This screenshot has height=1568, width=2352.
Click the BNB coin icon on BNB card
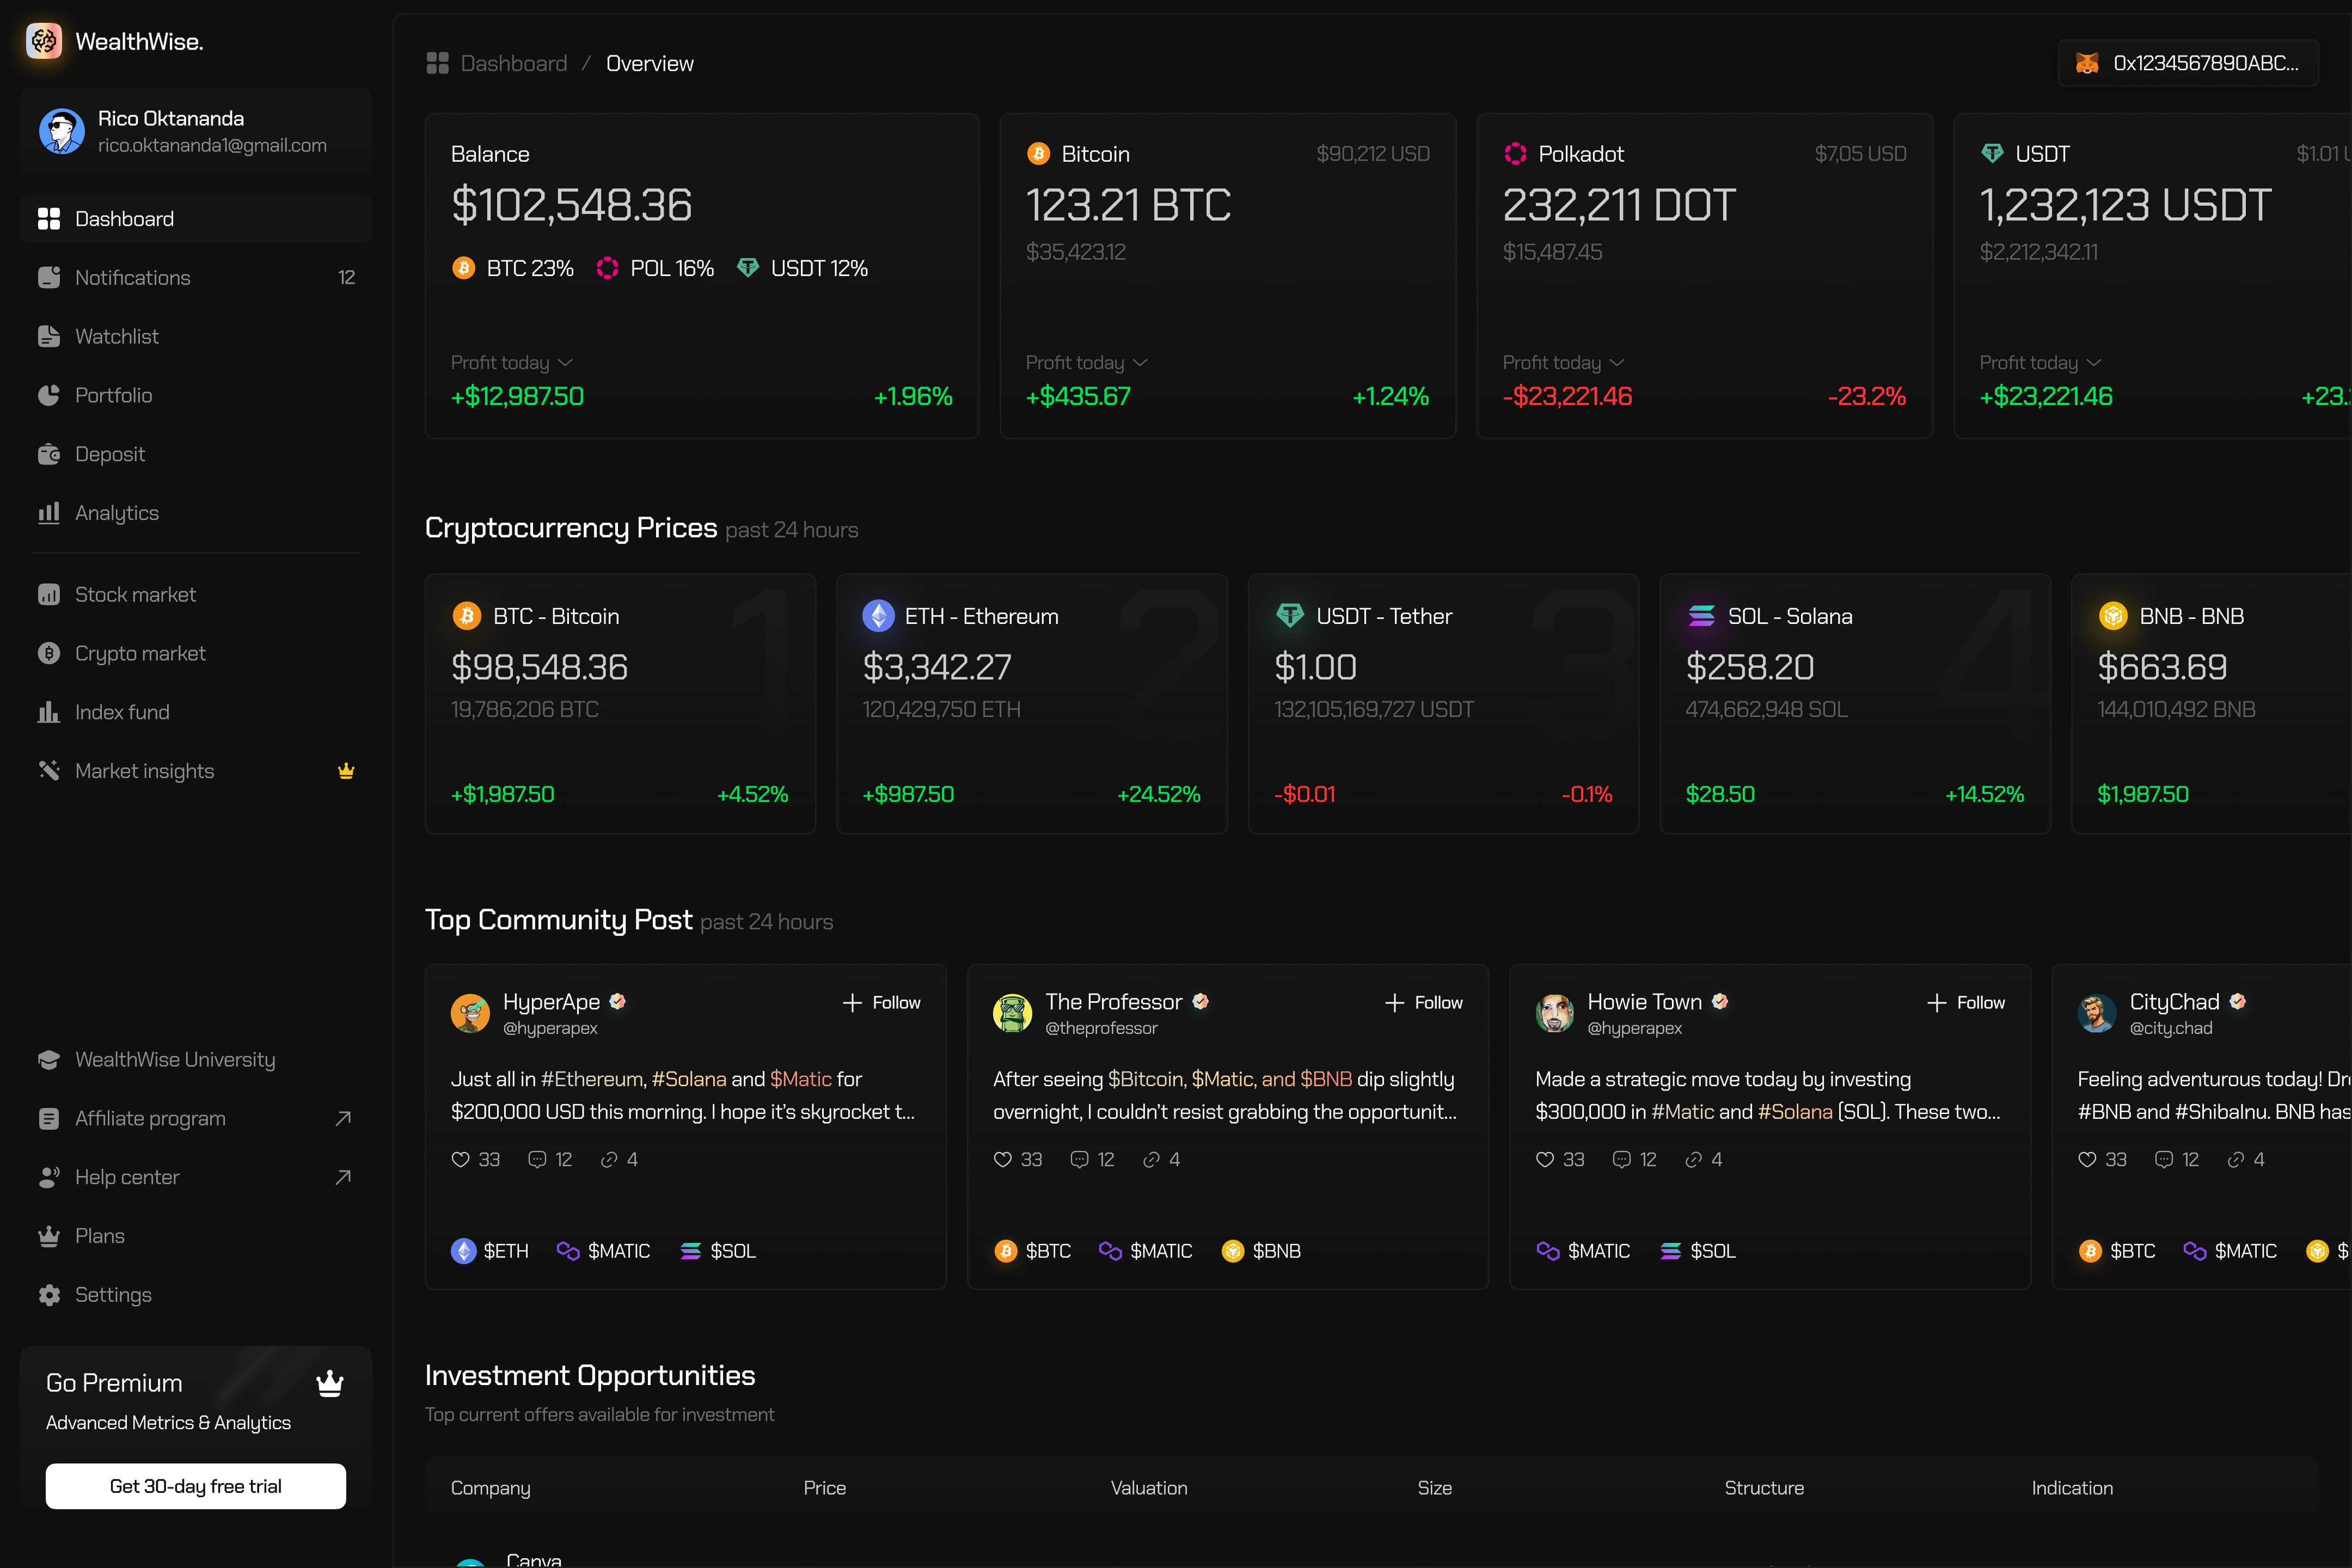[2113, 616]
